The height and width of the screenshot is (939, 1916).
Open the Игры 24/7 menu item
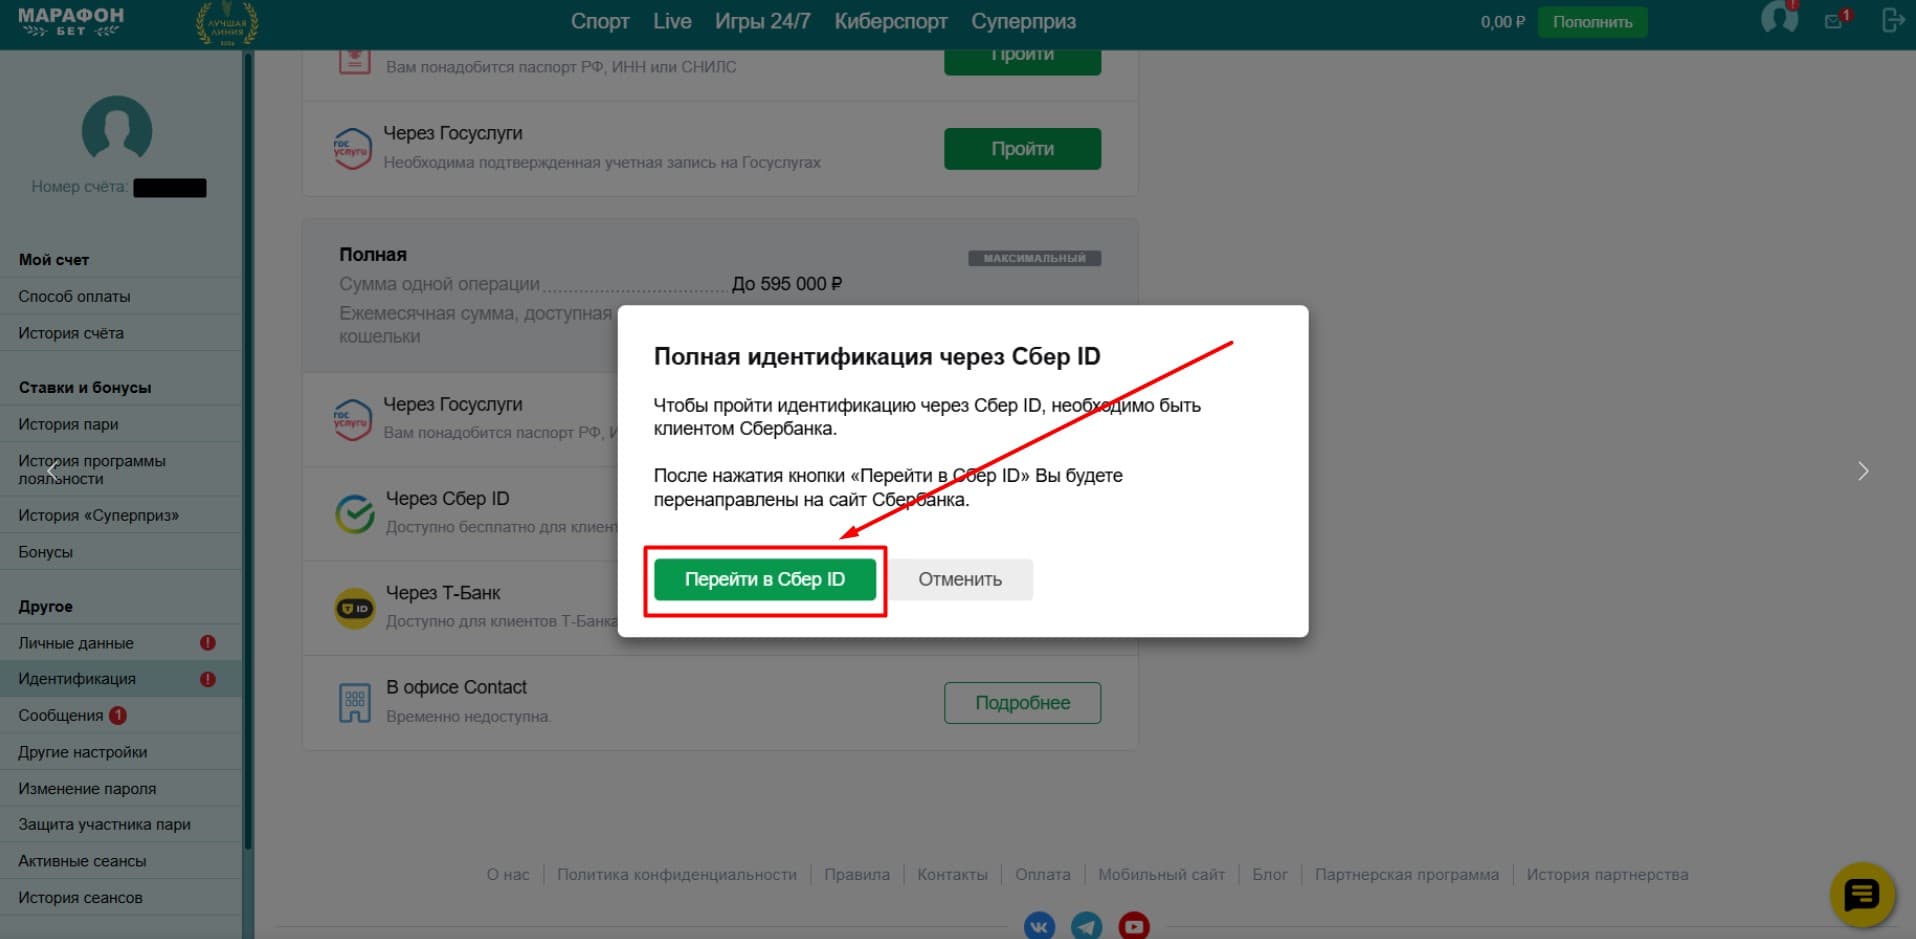click(762, 21)
